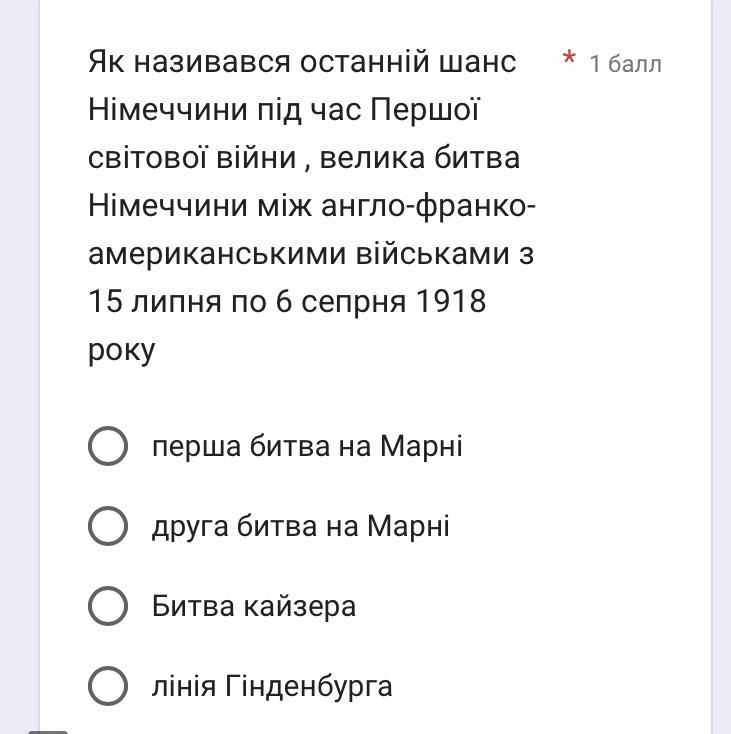Click the line 'світової війни , велика битва'
This screenshot has height=734, width=731.
(304, 158)
